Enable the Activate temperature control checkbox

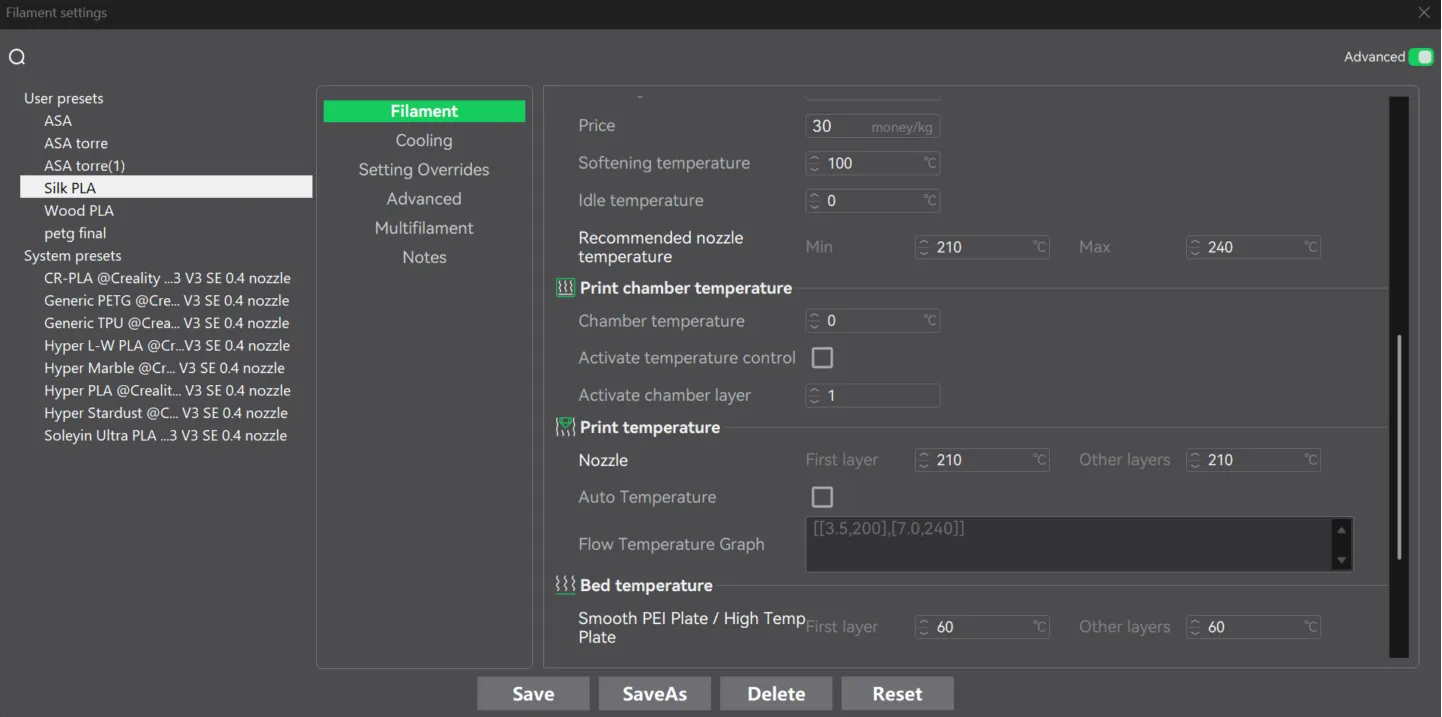point(822,358)
